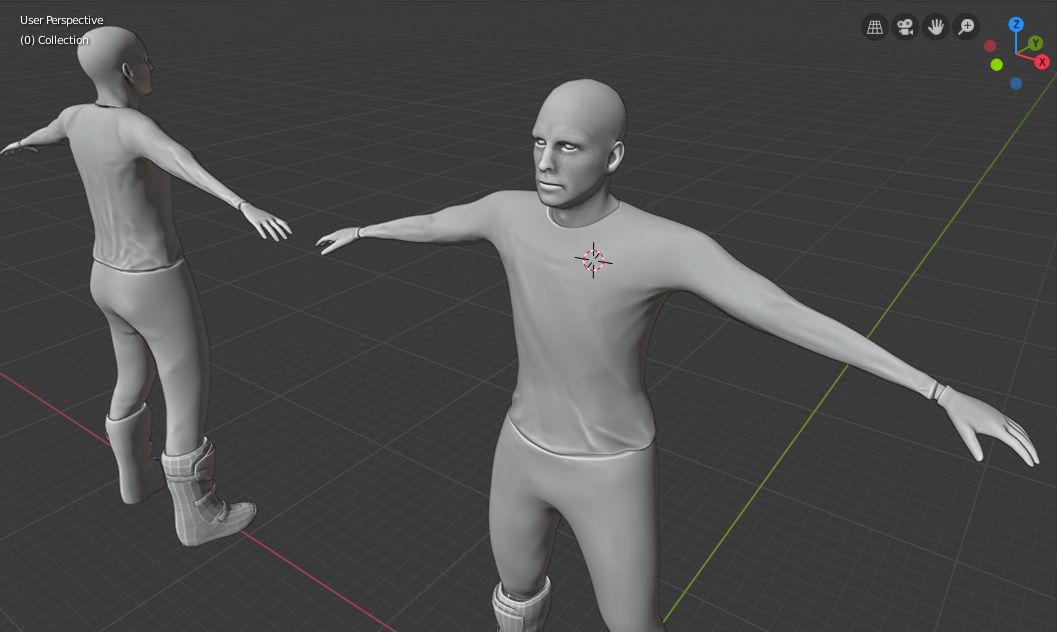Image resolution: width=1057 pixels, height=632 pixels.
Task: Click the pan view hand icon
Action: coord(936,27)
